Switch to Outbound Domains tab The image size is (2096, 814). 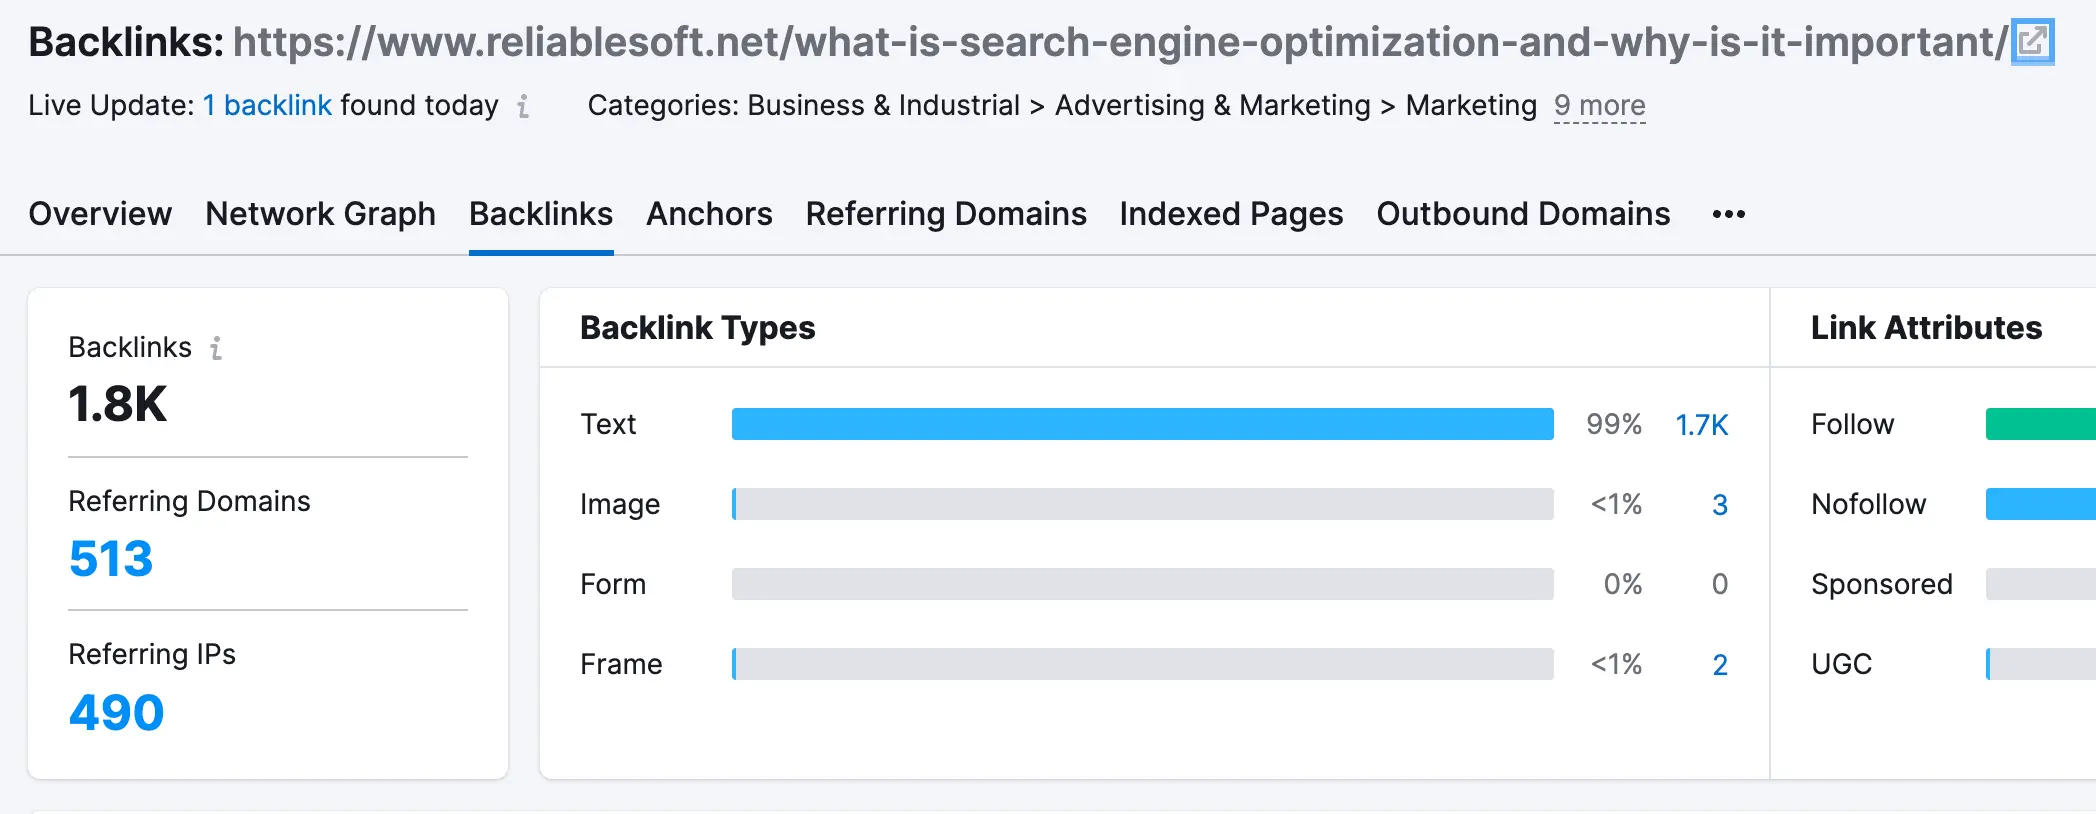point(1523,214)
